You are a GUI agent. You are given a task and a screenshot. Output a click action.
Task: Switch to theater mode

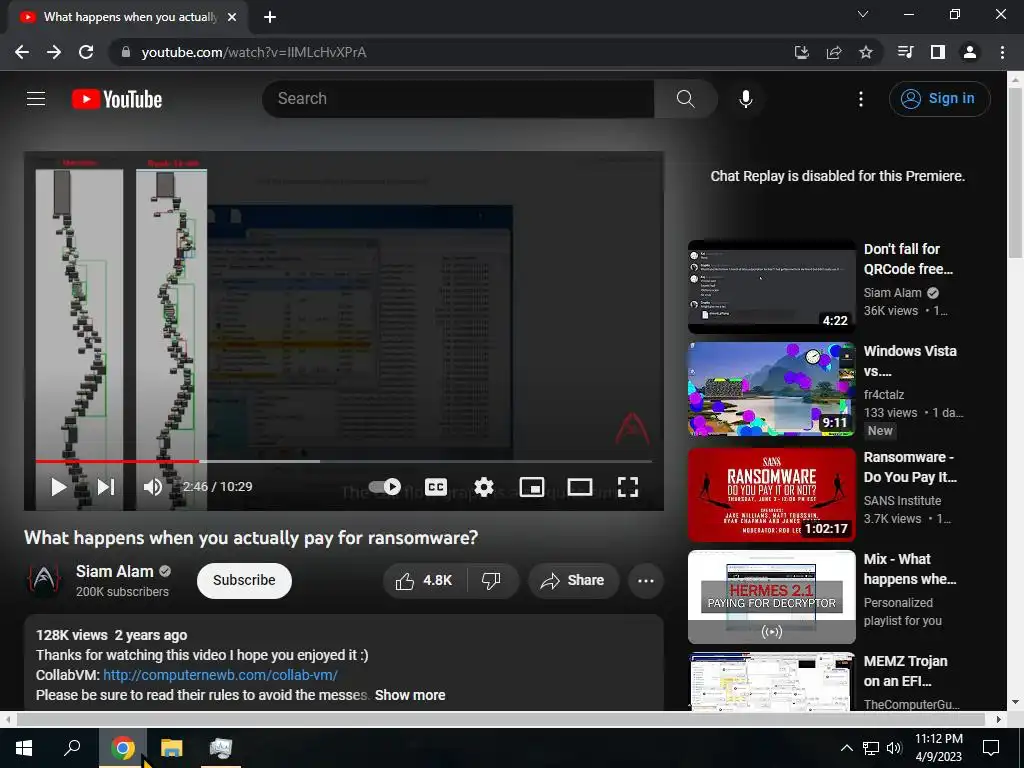tap(580, 487)
